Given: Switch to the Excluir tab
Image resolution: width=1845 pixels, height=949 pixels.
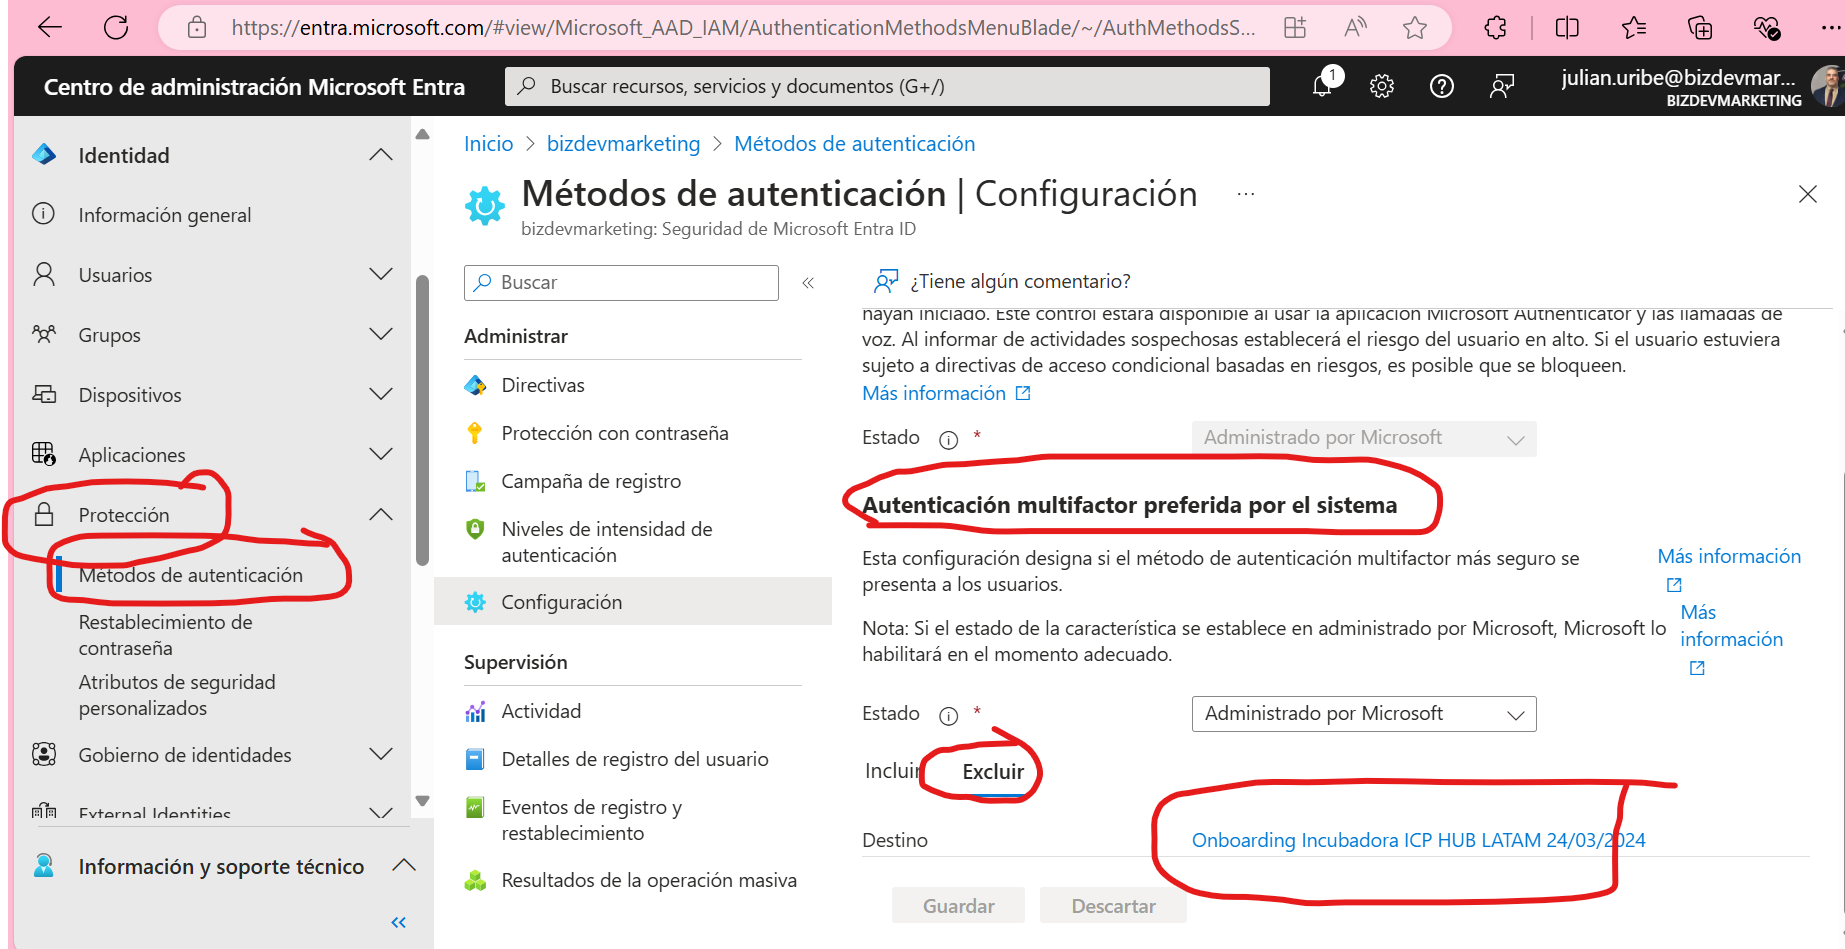Looking at the screenshot, I should 993,772.
